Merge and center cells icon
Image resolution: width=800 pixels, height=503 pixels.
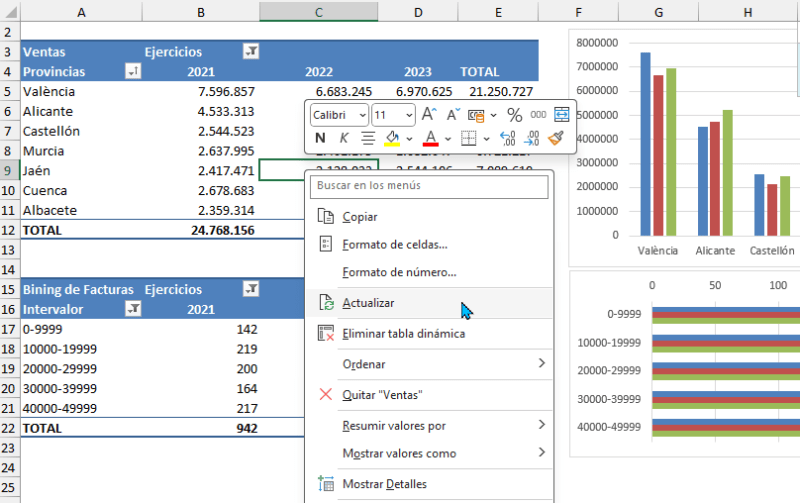pos(561,115)
